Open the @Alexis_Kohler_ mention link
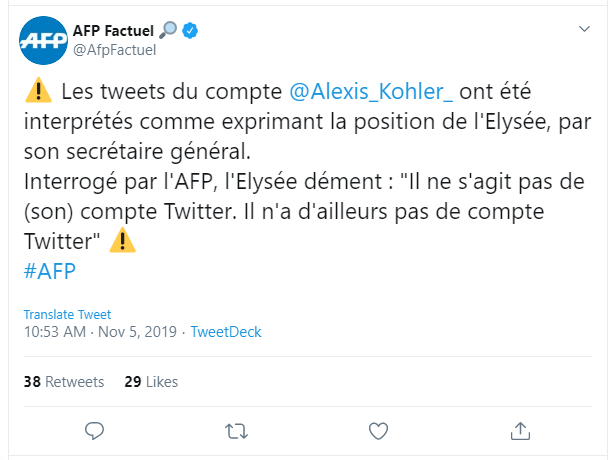Image resolution: width=613 pixels, height=460 pixels. click(x=371, y=92)
